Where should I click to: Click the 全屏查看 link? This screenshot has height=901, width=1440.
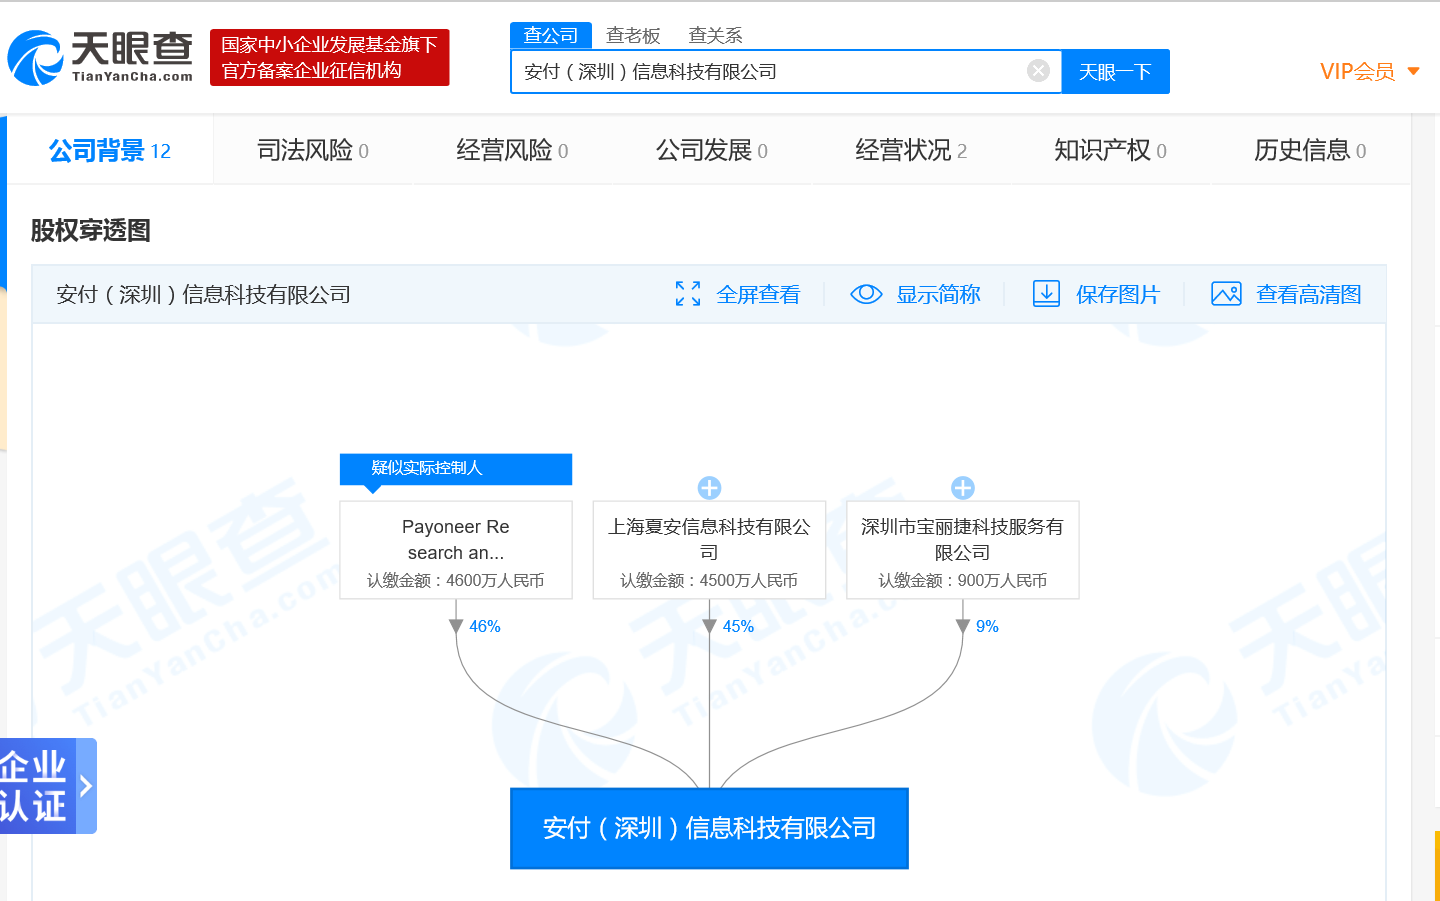pyautogui.click(x=758, y=294)
